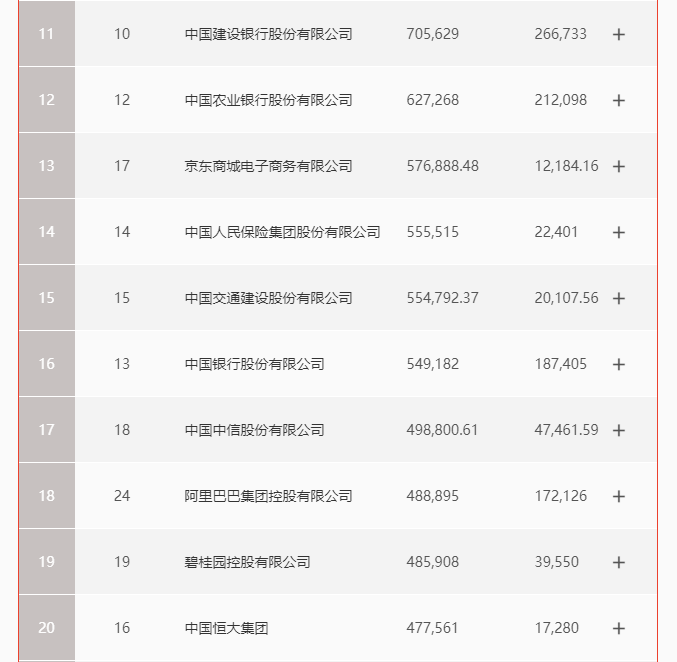The width and height of the screenshot is (677, 662).
Task: Click profit figure 47,461.59
Action: pos(566,430)
